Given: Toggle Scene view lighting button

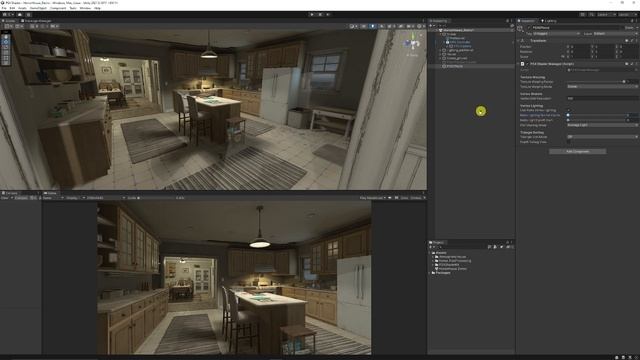Looking at the screenshot, I should tap(373, 26).
